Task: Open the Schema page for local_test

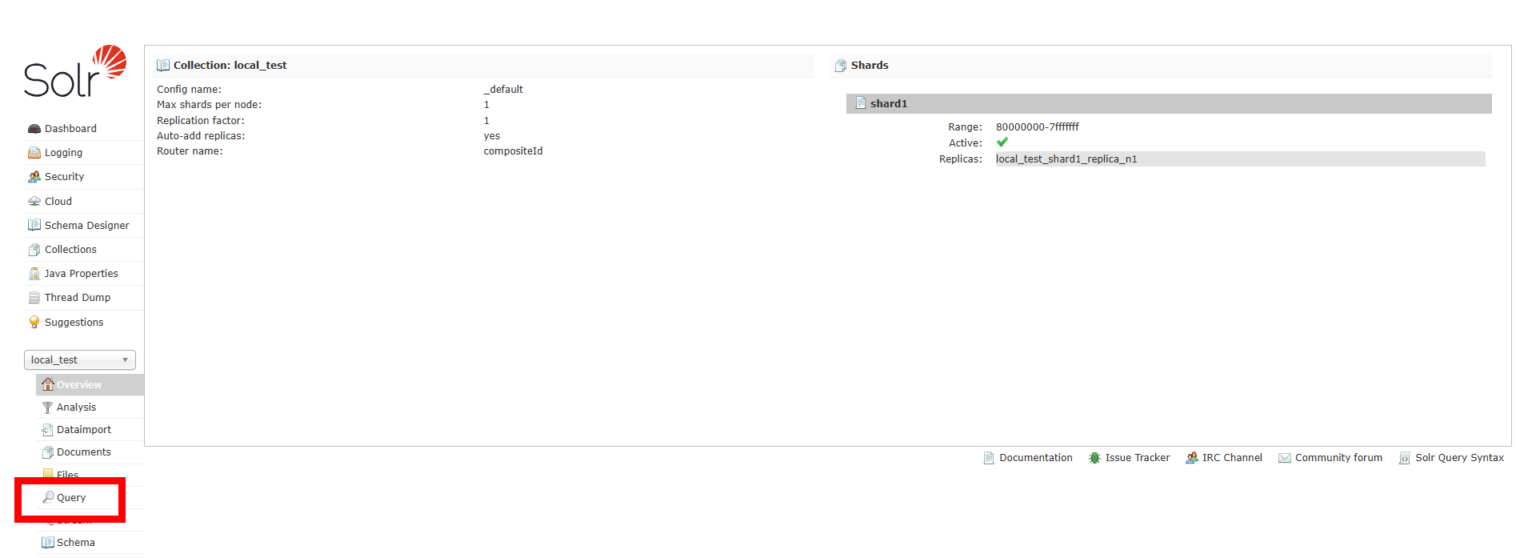Action: [75, 542]
